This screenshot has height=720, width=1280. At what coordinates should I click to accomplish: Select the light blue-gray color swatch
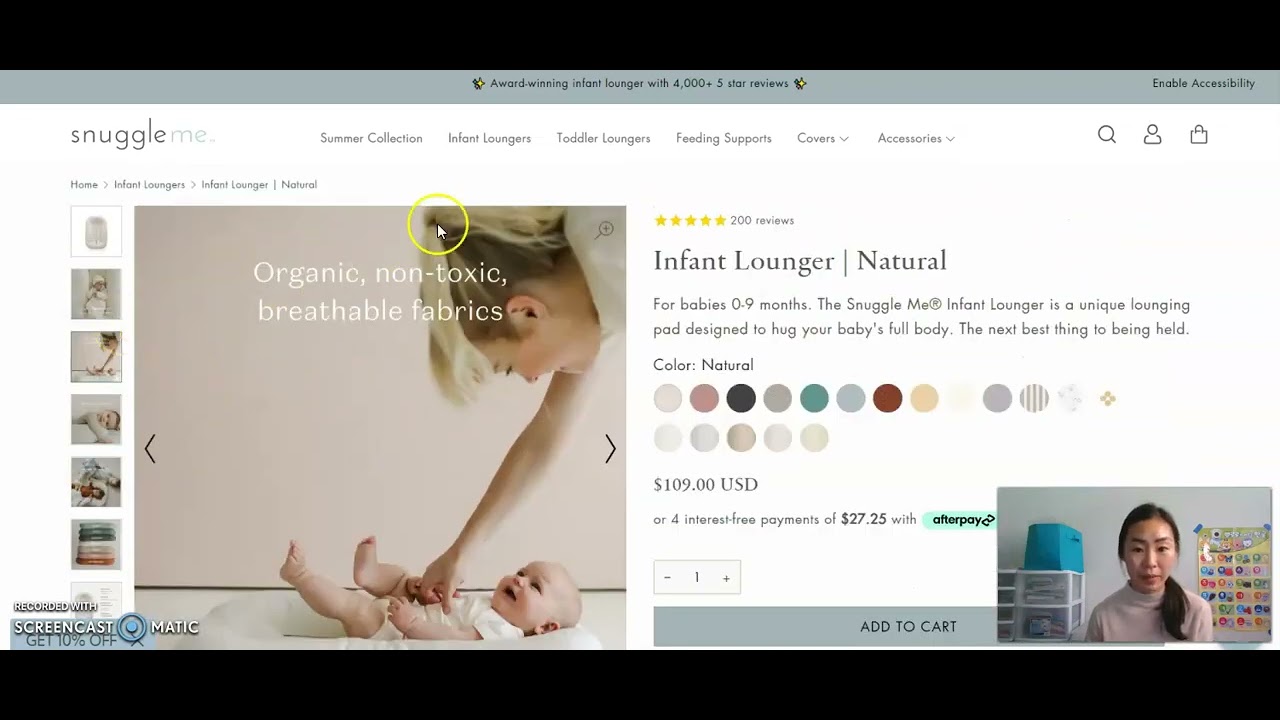click(x=851, y=398)
